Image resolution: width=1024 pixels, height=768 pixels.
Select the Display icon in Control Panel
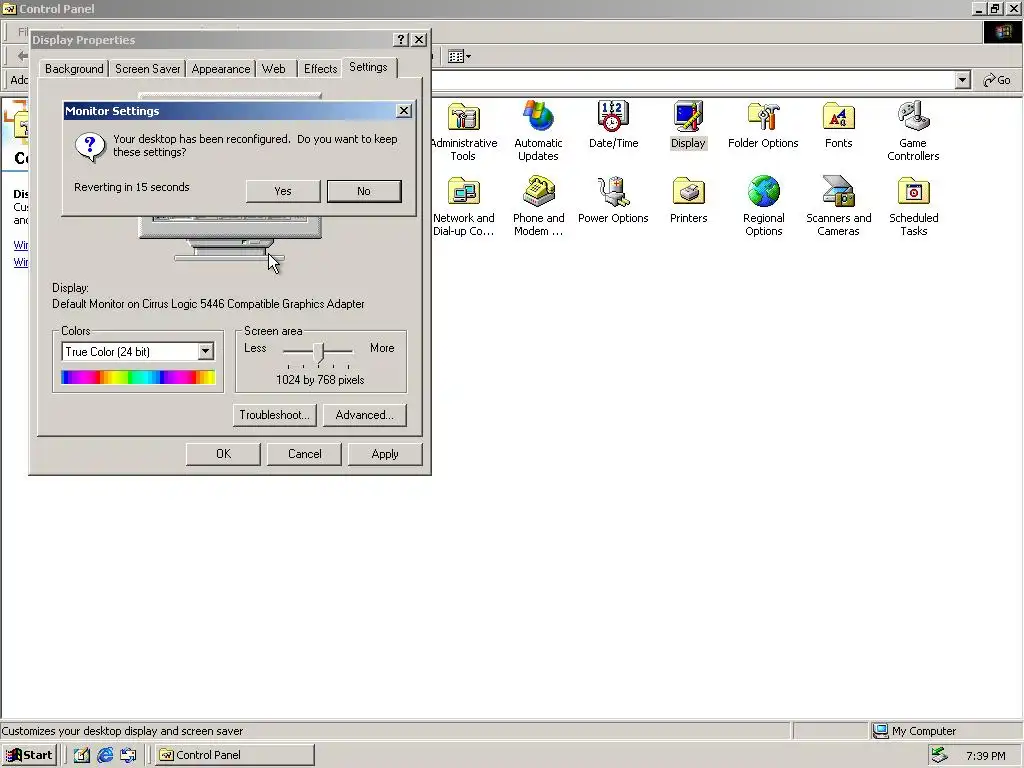tap(688, 124)
